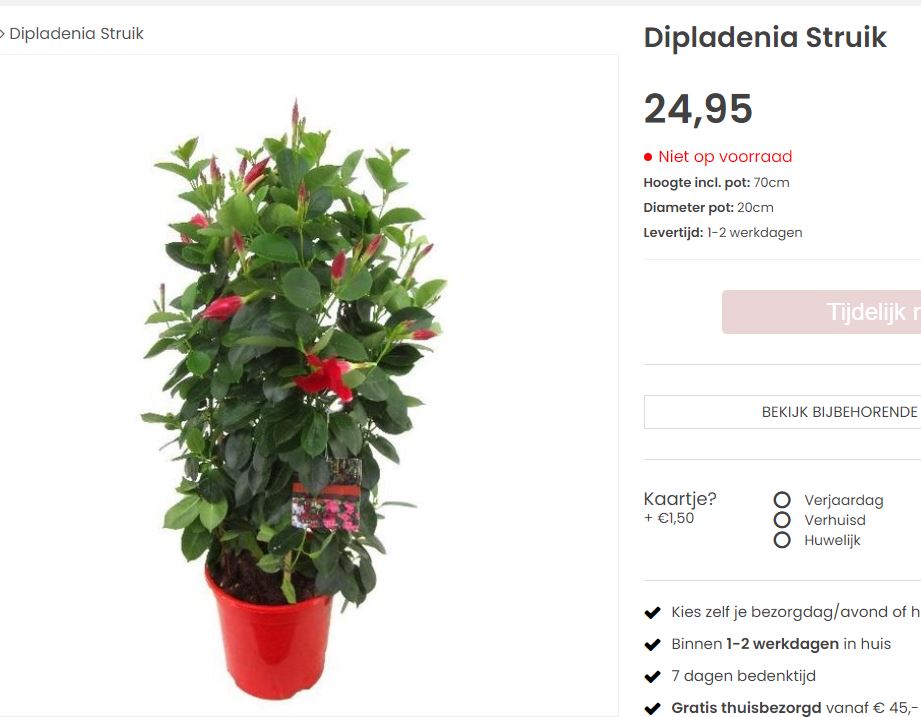Screen dimensions: 921x717
Task: Select the Verjaardag card option
Action: (x=782, y=500)
